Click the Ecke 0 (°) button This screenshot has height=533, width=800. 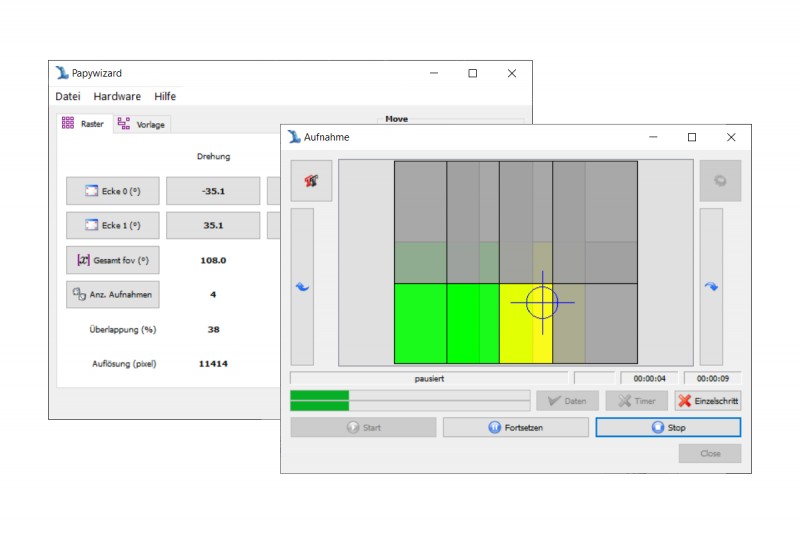[x=112, y=190]
